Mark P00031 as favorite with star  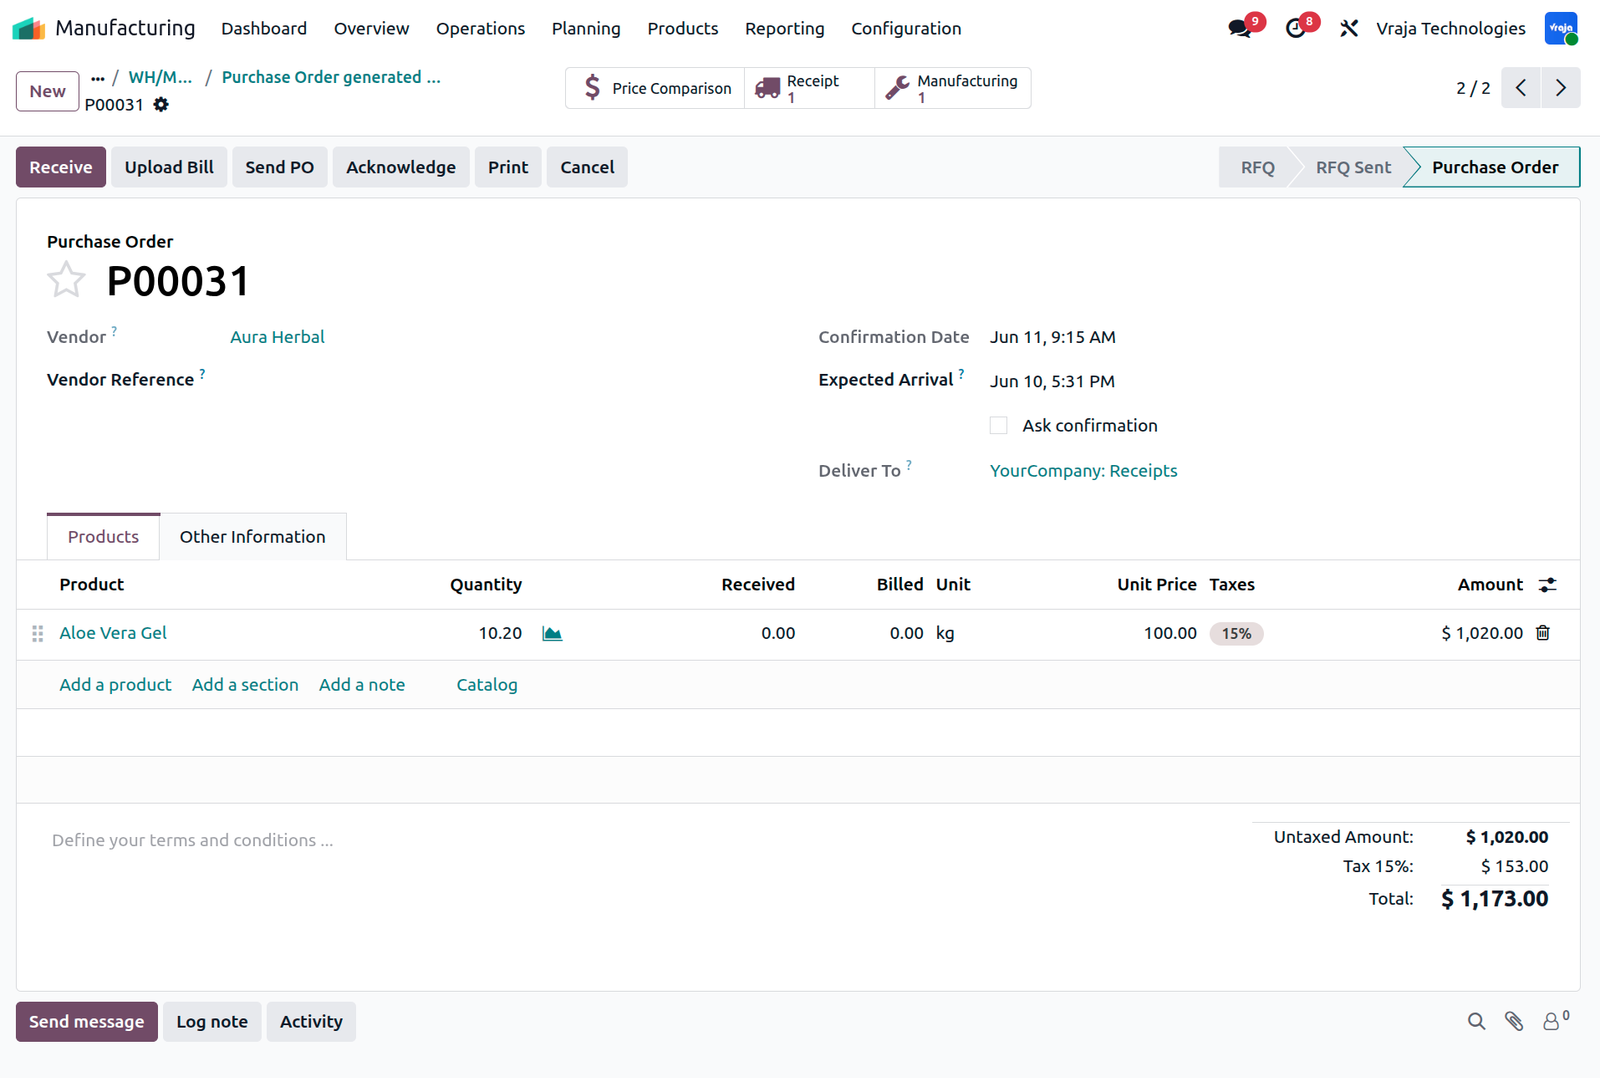[x=66, y=280]
